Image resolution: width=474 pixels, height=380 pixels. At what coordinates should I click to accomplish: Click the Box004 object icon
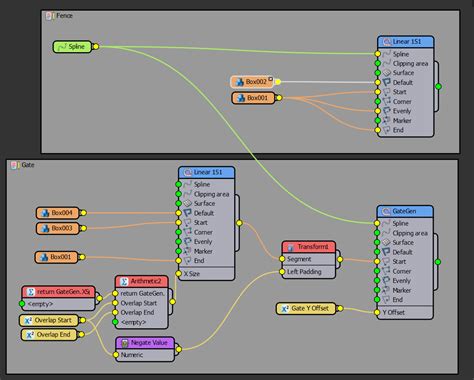click(x=45, y=213)
